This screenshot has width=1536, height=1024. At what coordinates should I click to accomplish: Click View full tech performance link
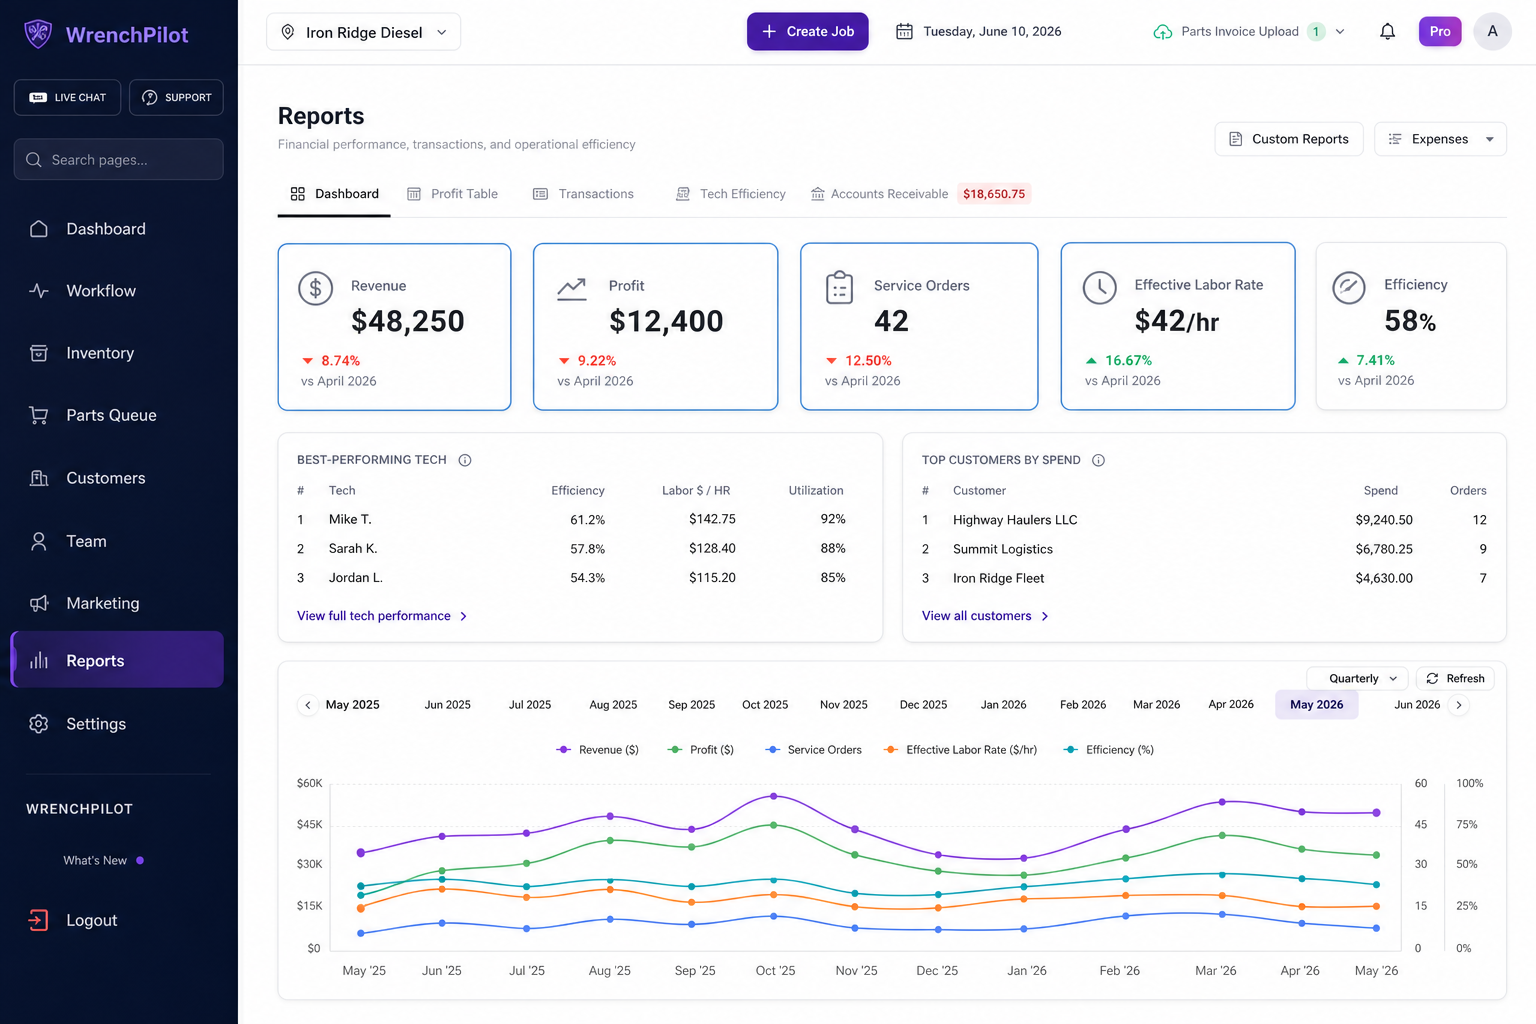coord(382,616)
